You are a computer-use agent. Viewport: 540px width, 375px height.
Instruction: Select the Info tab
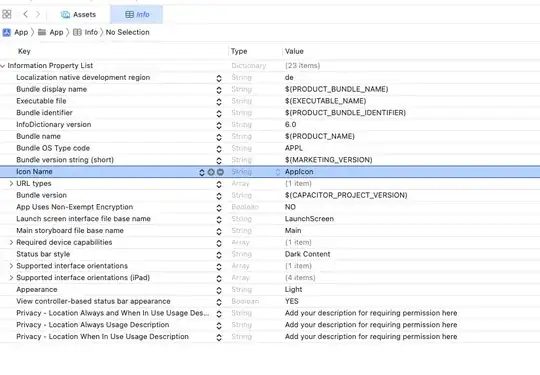pos(137,14)
